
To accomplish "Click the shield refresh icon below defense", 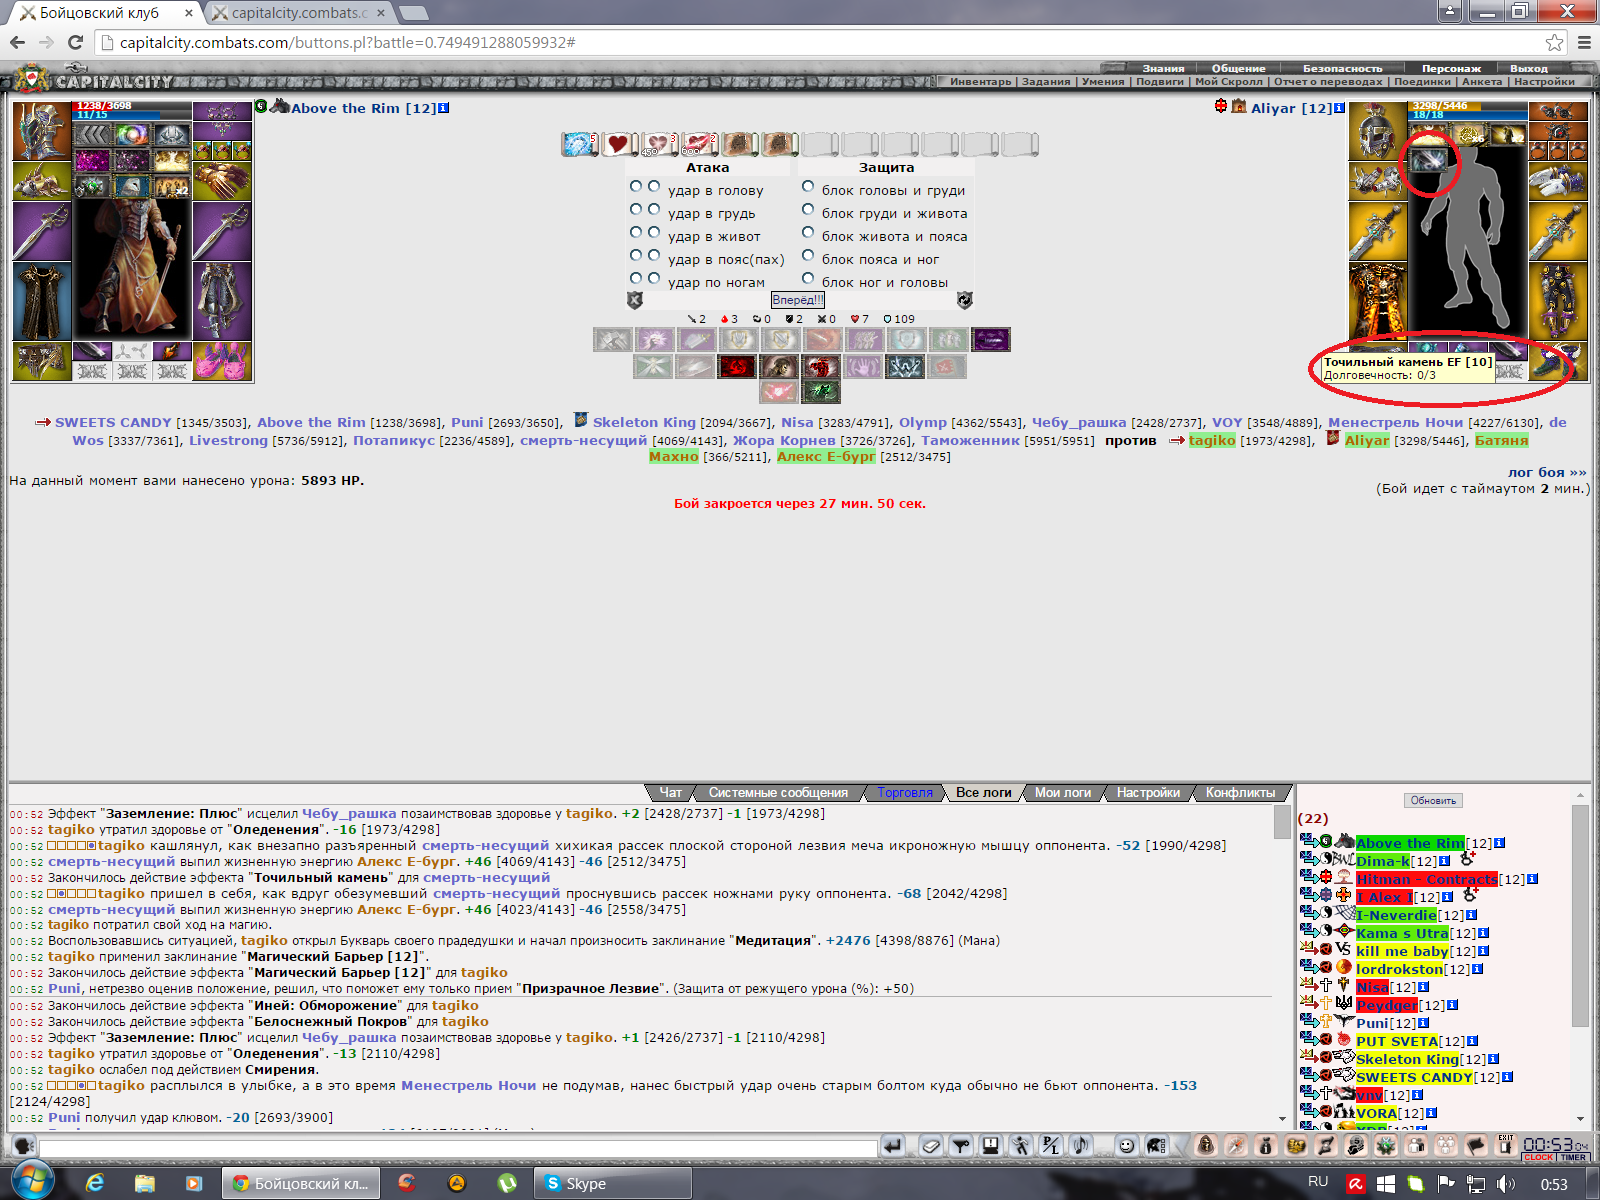I will [x=965, y=300].
